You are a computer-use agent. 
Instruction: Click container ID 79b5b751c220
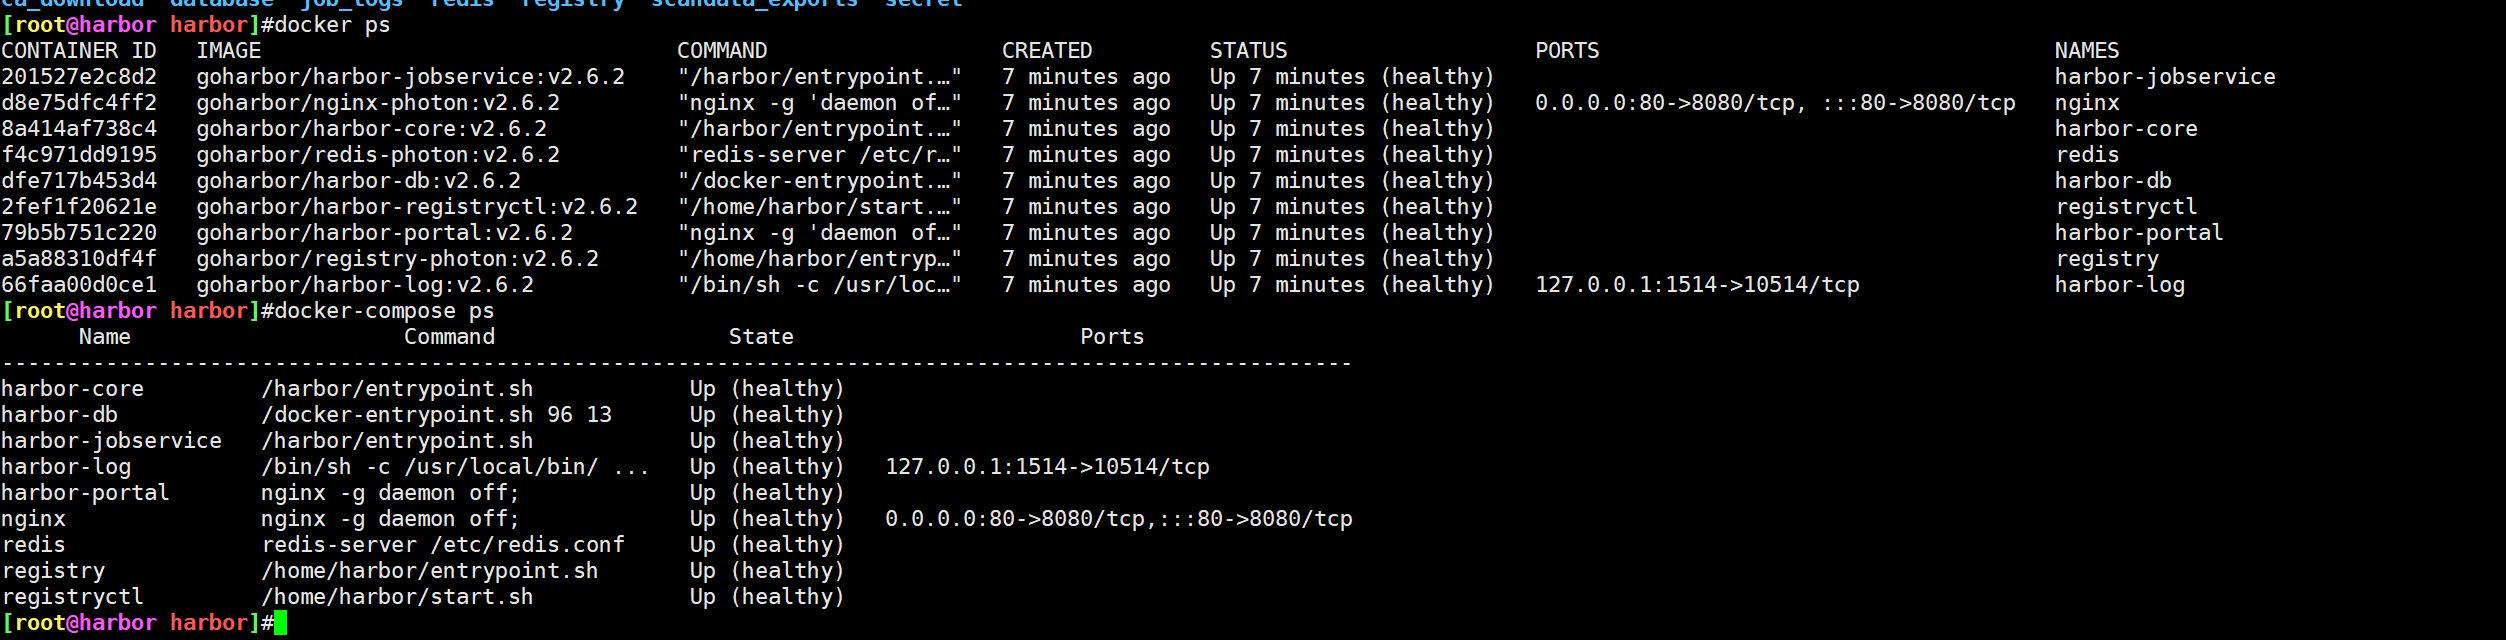[79, 233]
